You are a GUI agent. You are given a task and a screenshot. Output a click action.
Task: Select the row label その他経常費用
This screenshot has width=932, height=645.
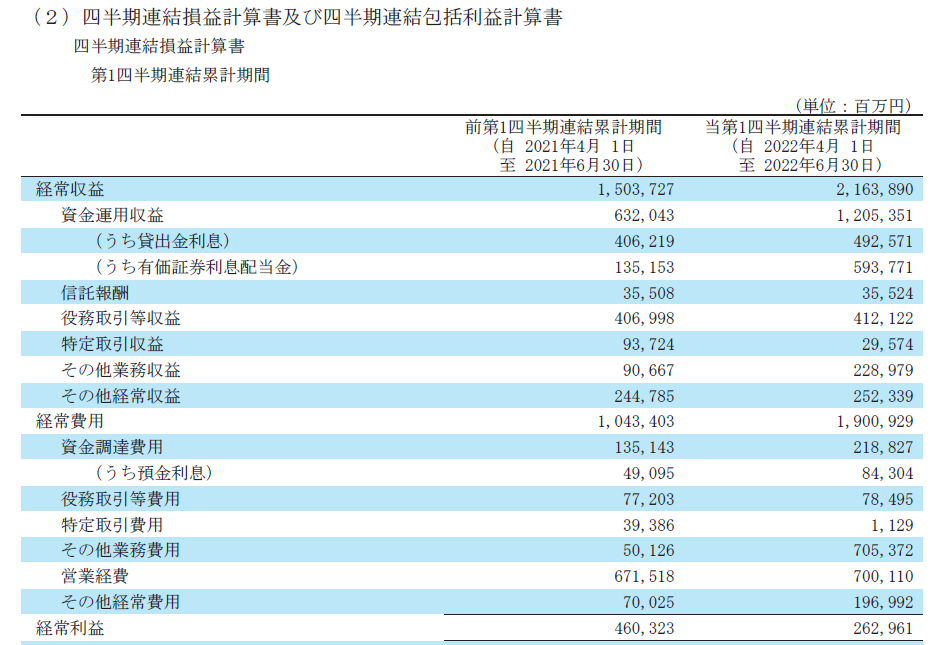(x=121, y=602)
